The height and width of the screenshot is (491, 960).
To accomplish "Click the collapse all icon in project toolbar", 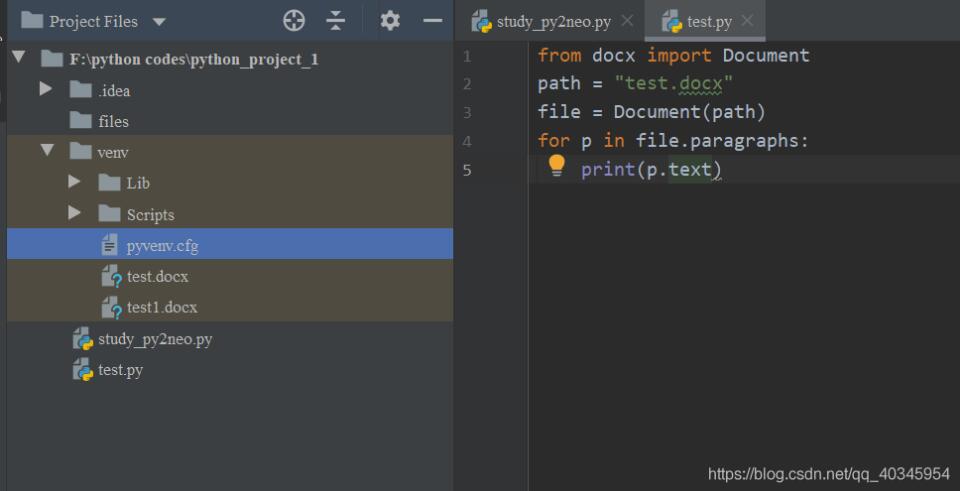I will (x=336, y=21).
